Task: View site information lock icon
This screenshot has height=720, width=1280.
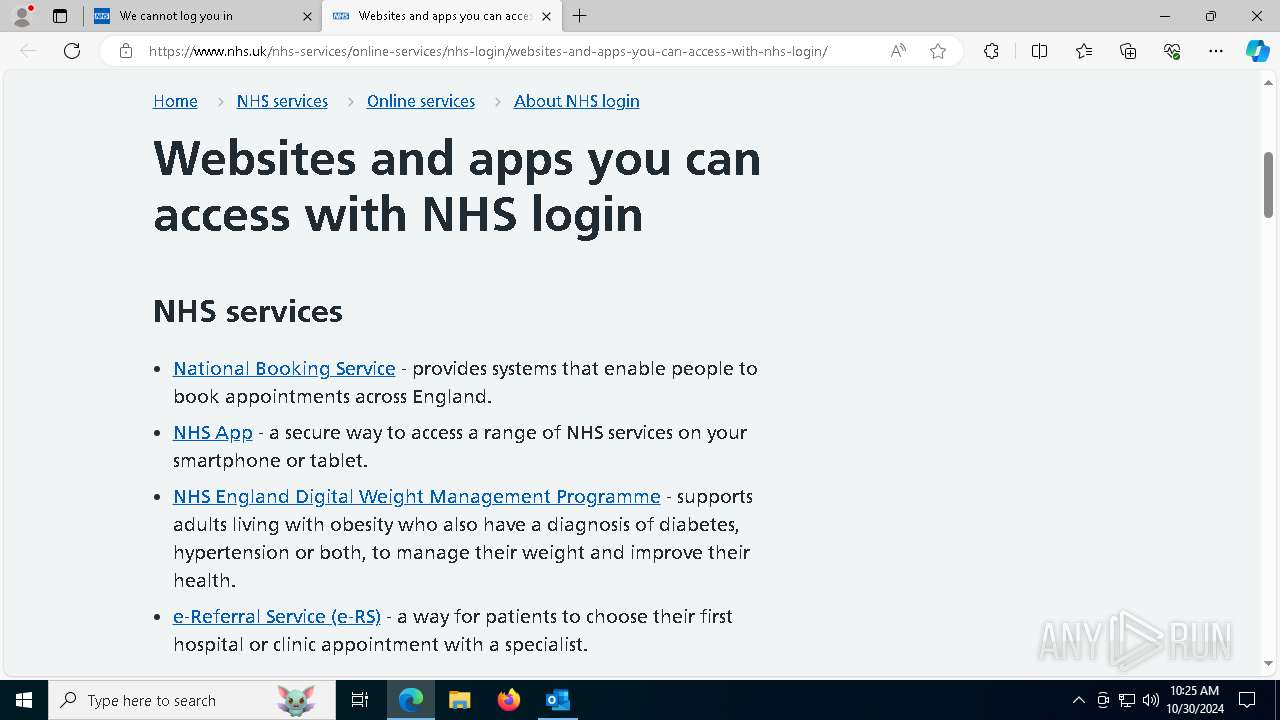Action: tap(126, 51)
